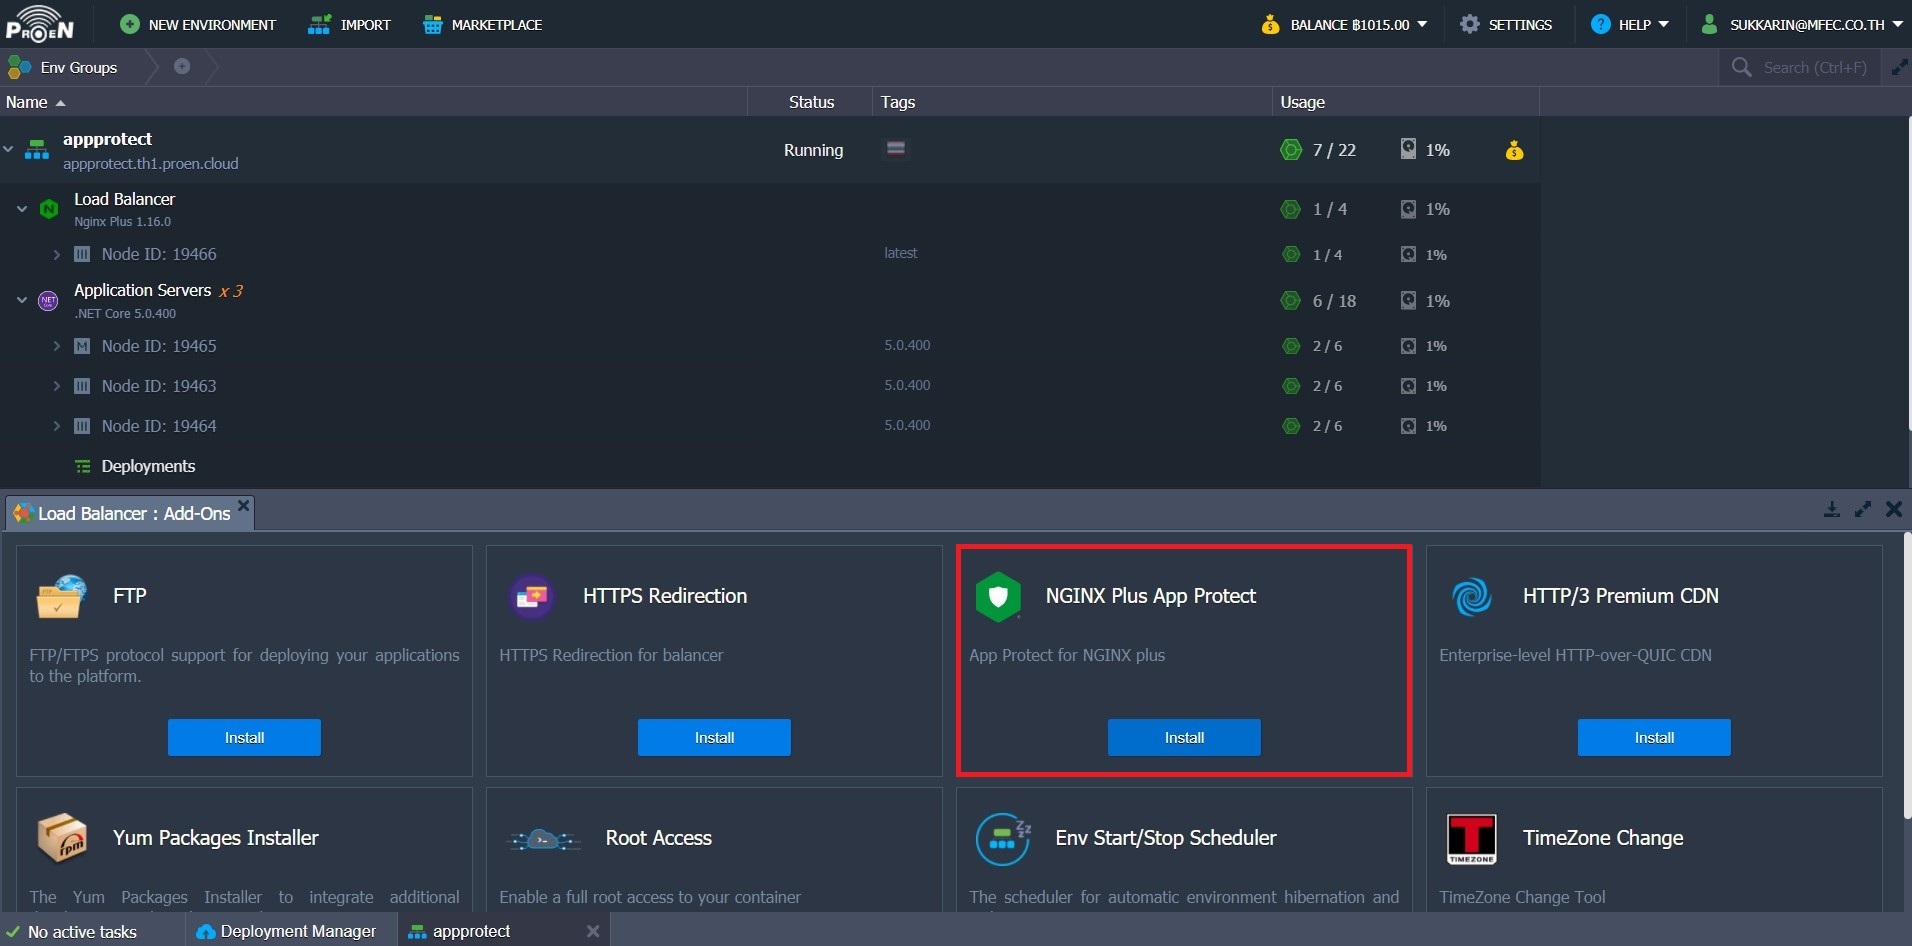Collapse the Application Servers layer
This screenshot has height=946, width=1912.
click(x=22, y=300)
